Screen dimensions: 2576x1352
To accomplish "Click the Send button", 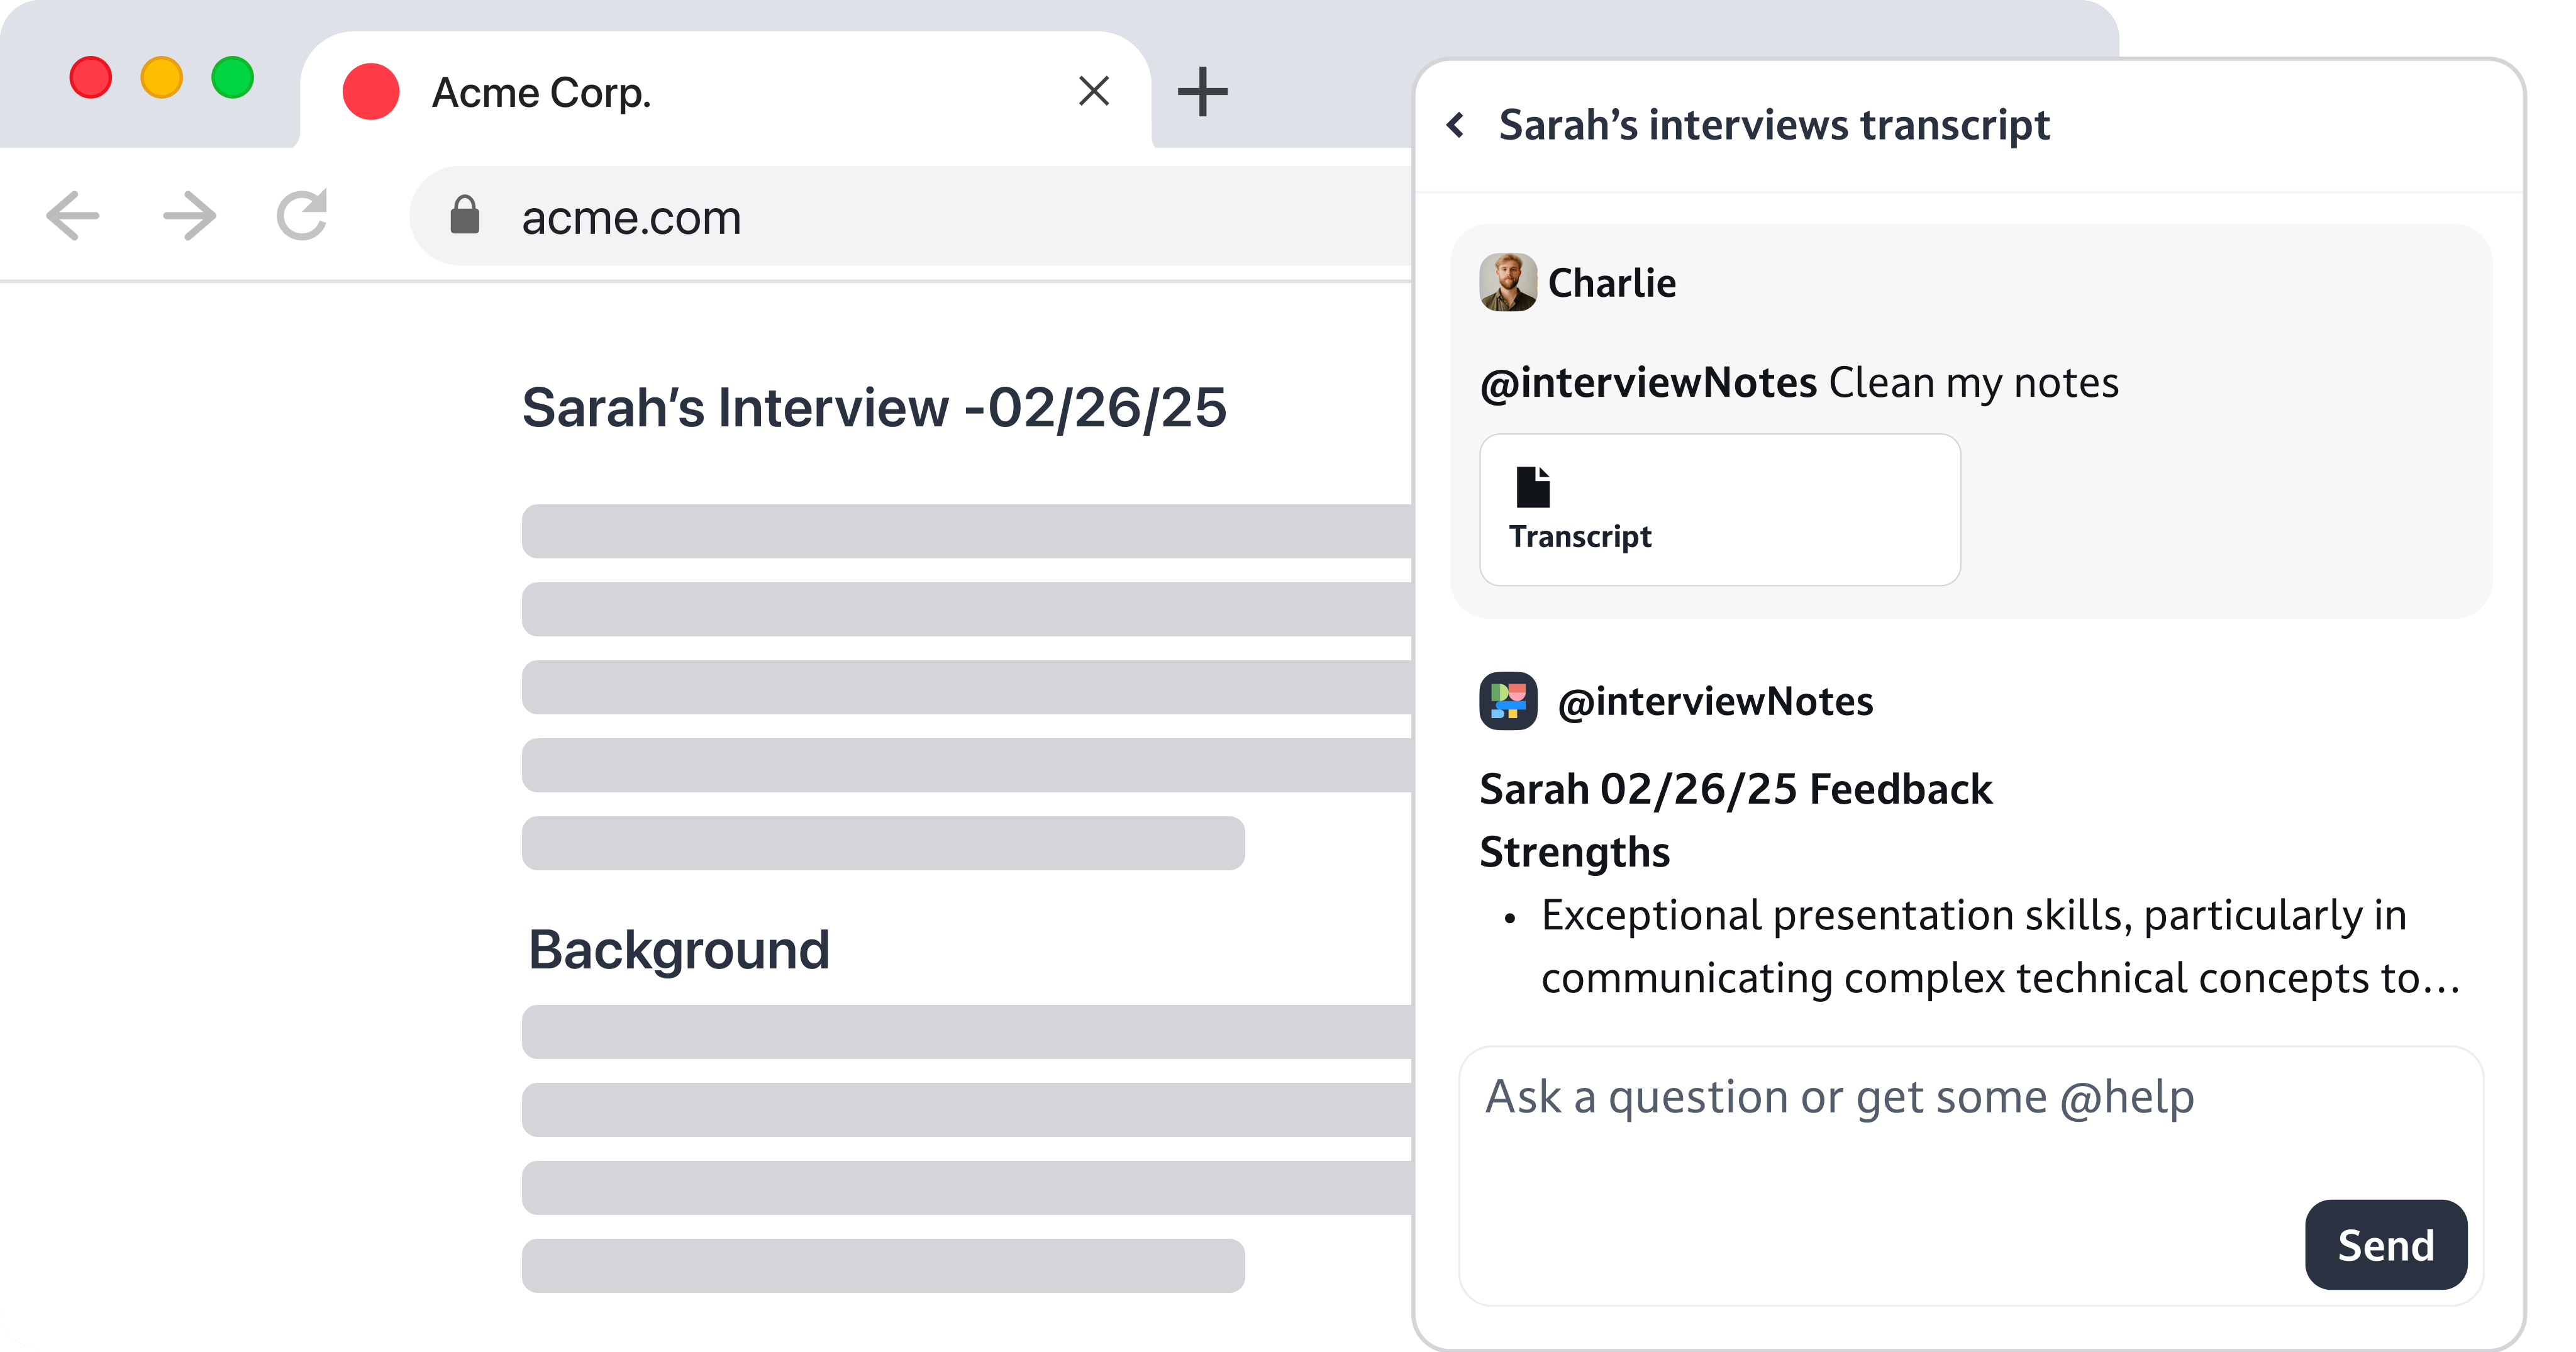I will pyautogui.click(x=2386, y=1245).
